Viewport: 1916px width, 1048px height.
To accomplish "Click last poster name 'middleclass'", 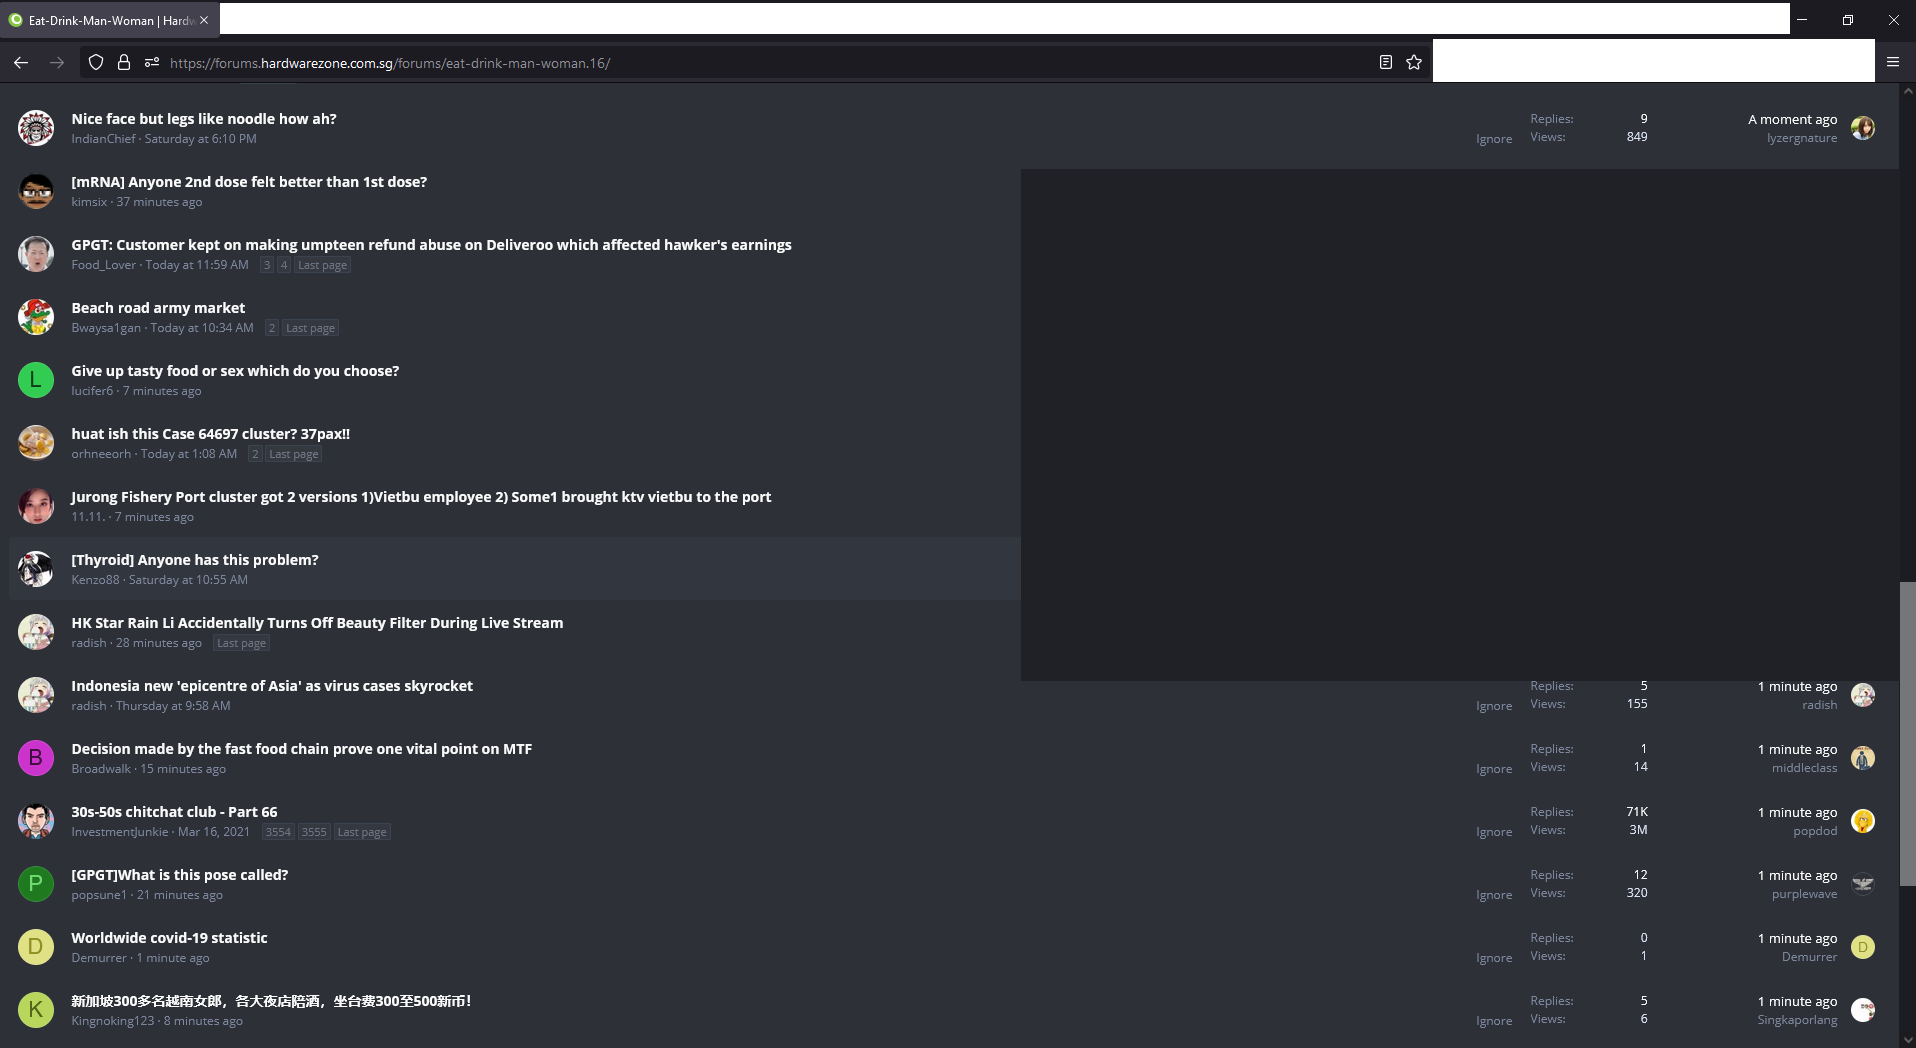I will coord(1804,768).
